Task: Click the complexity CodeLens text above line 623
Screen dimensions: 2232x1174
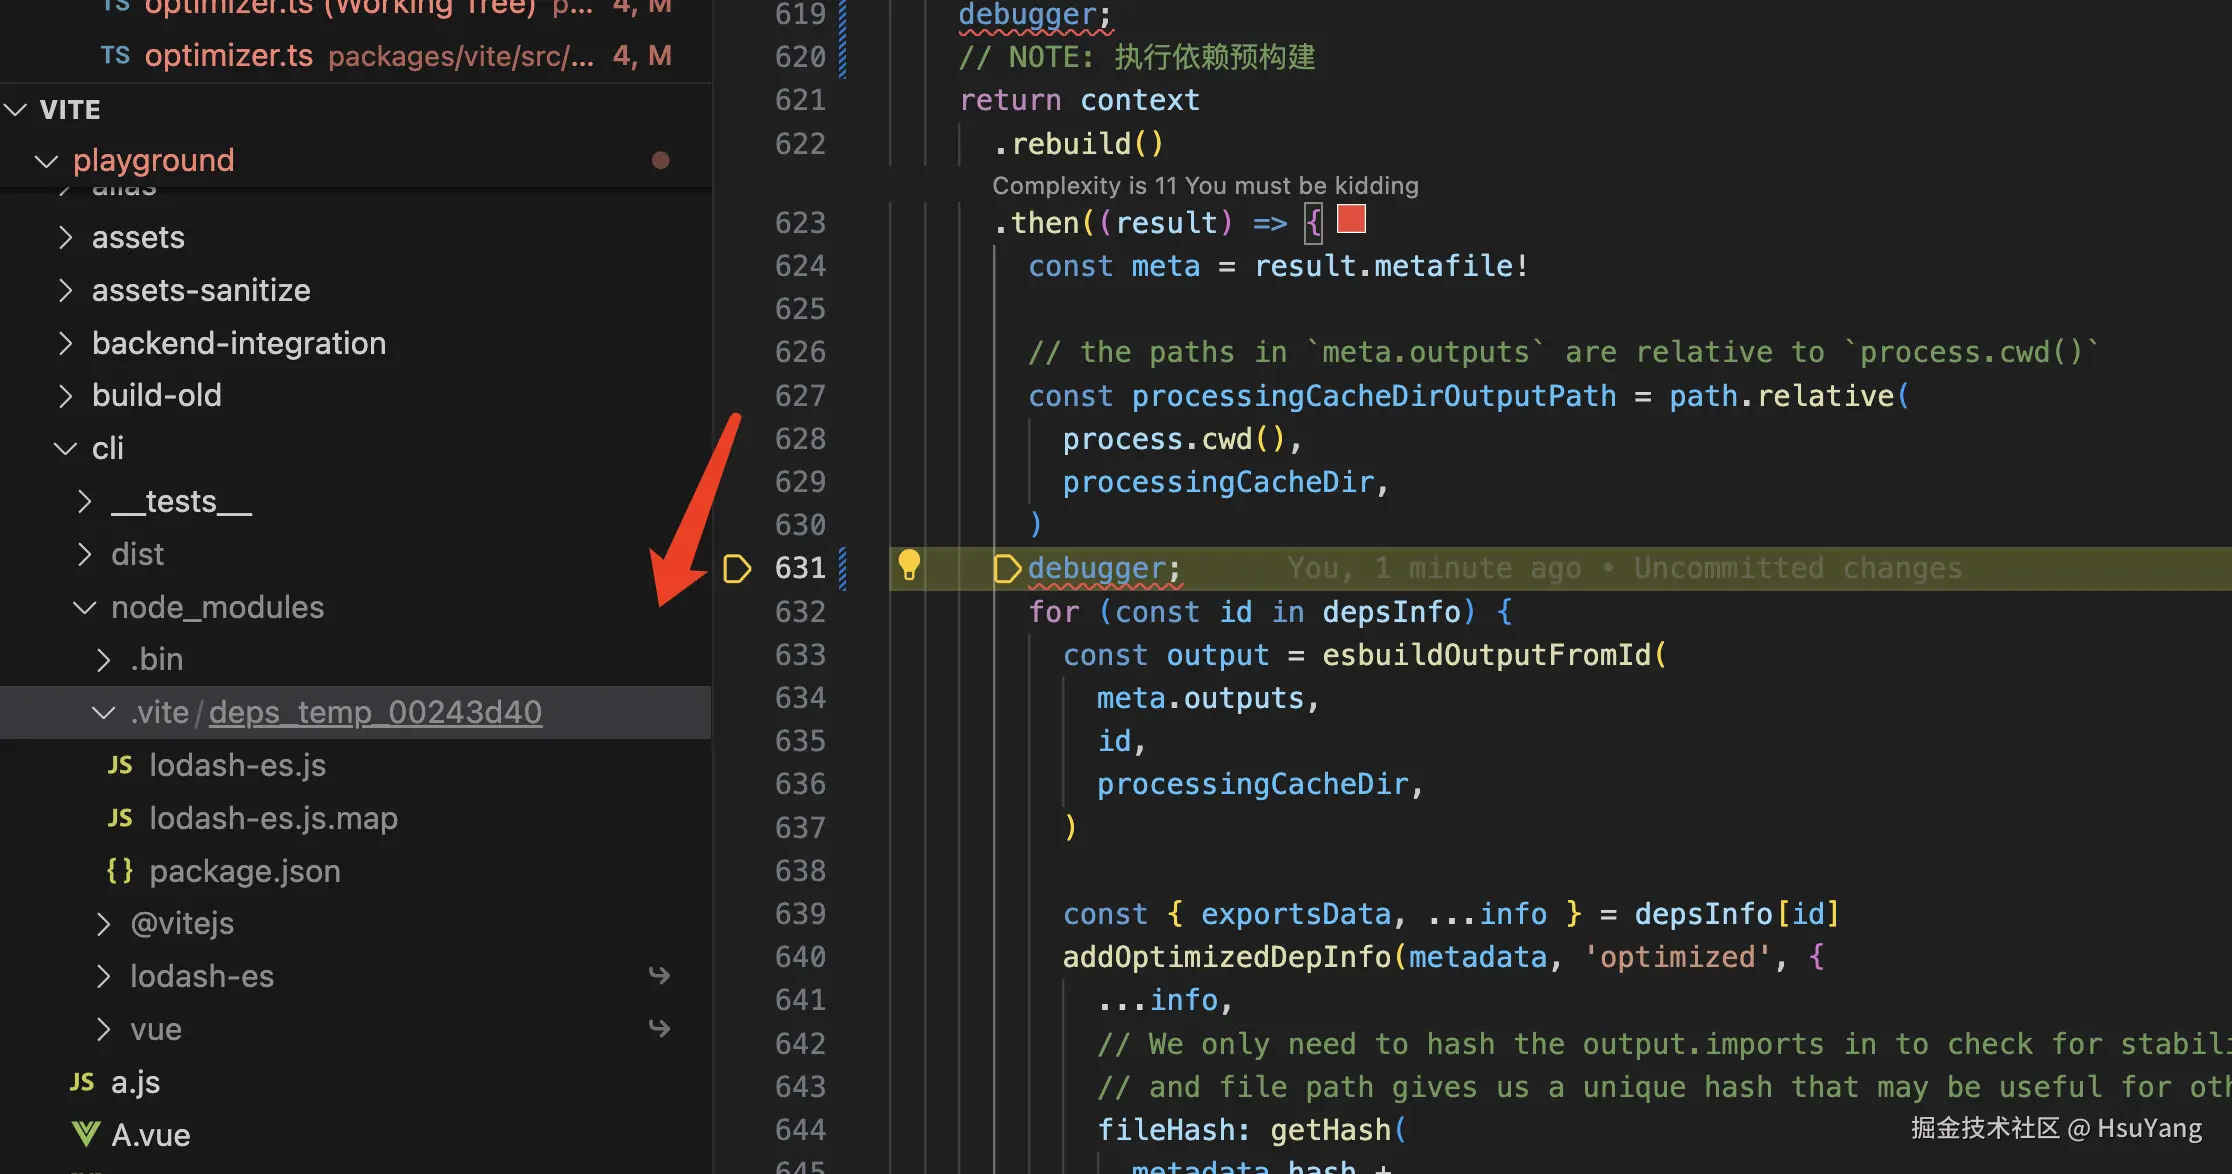Action: point(1204,185)
